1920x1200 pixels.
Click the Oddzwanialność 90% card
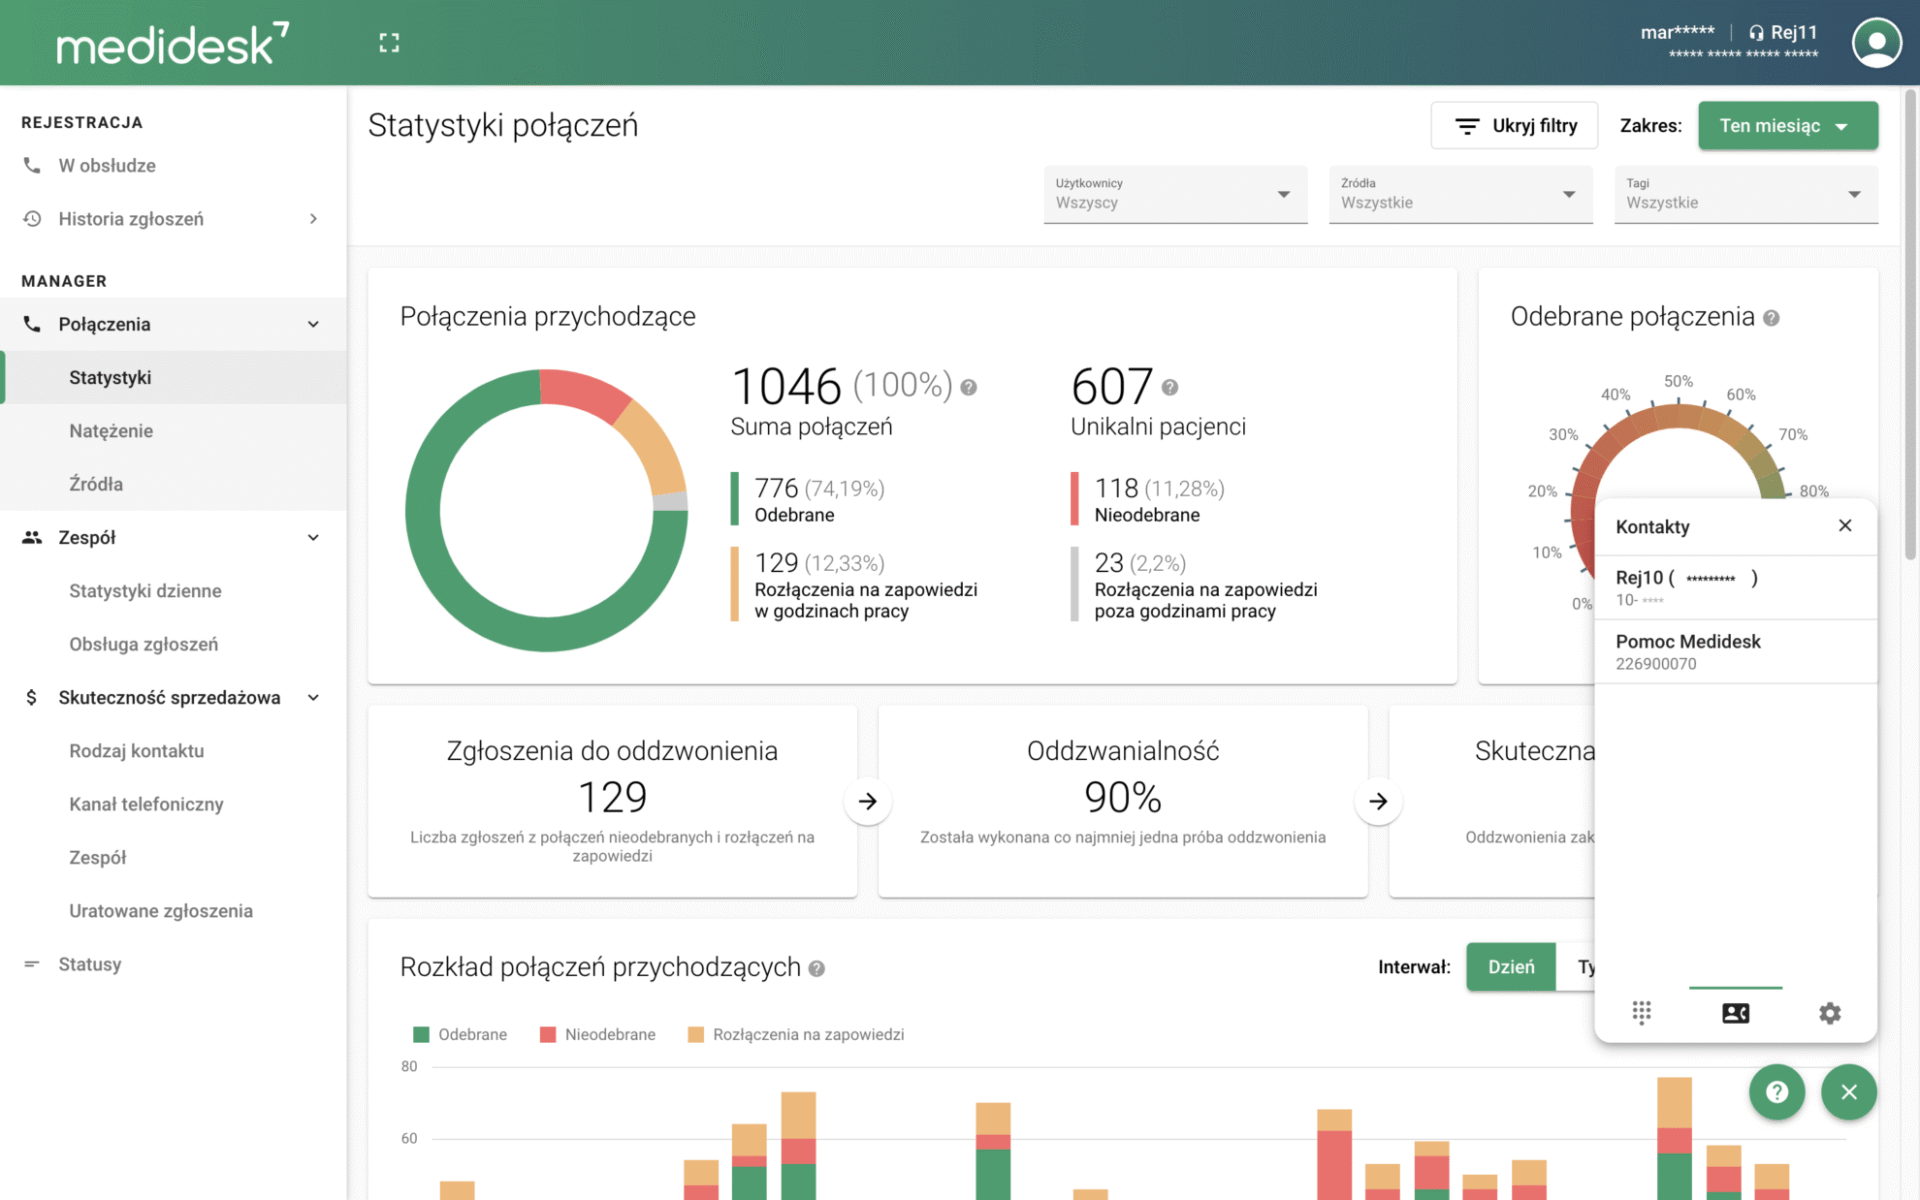(1122, 801)
